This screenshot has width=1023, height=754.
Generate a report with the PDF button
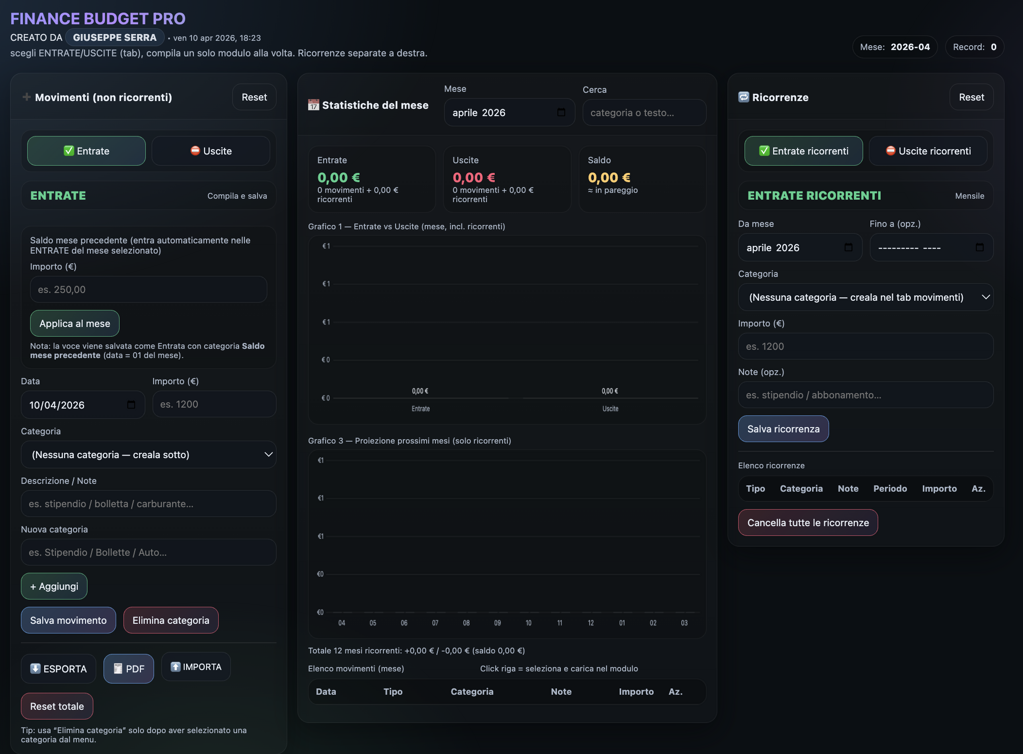[x=129, y=669]
